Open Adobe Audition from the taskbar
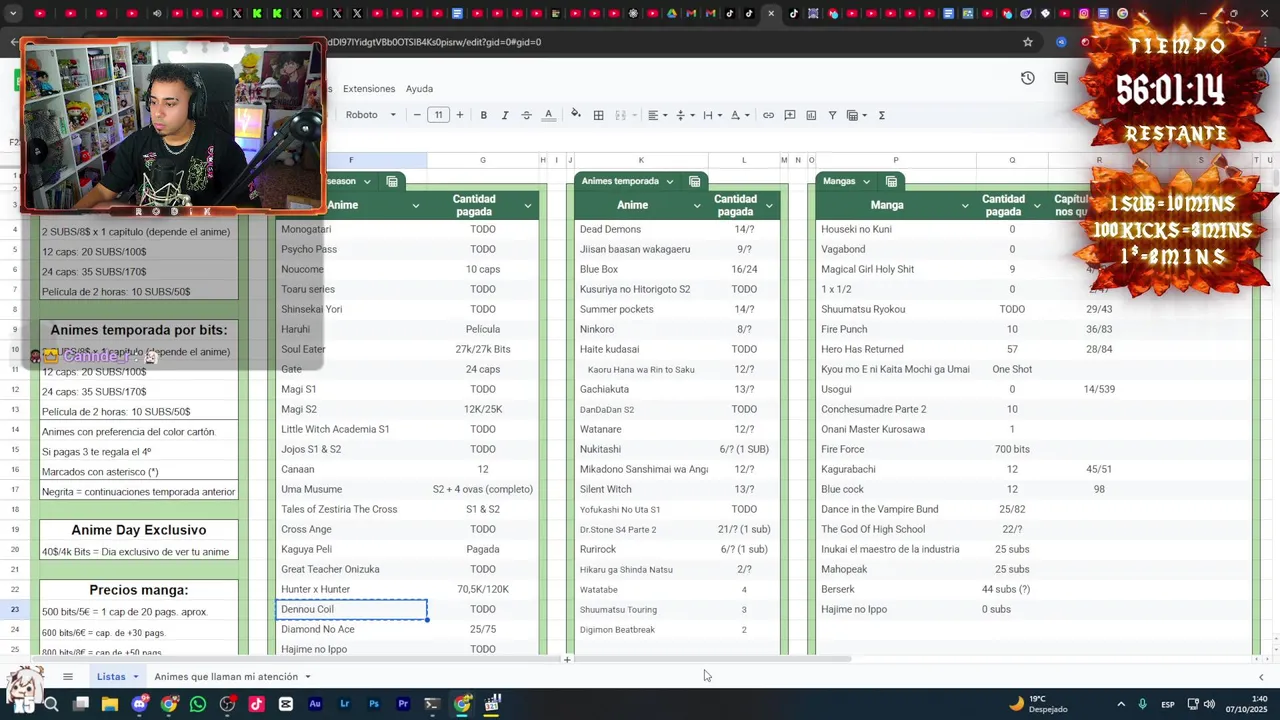Viewport: 1280px width, 720px height. point(315,704)
